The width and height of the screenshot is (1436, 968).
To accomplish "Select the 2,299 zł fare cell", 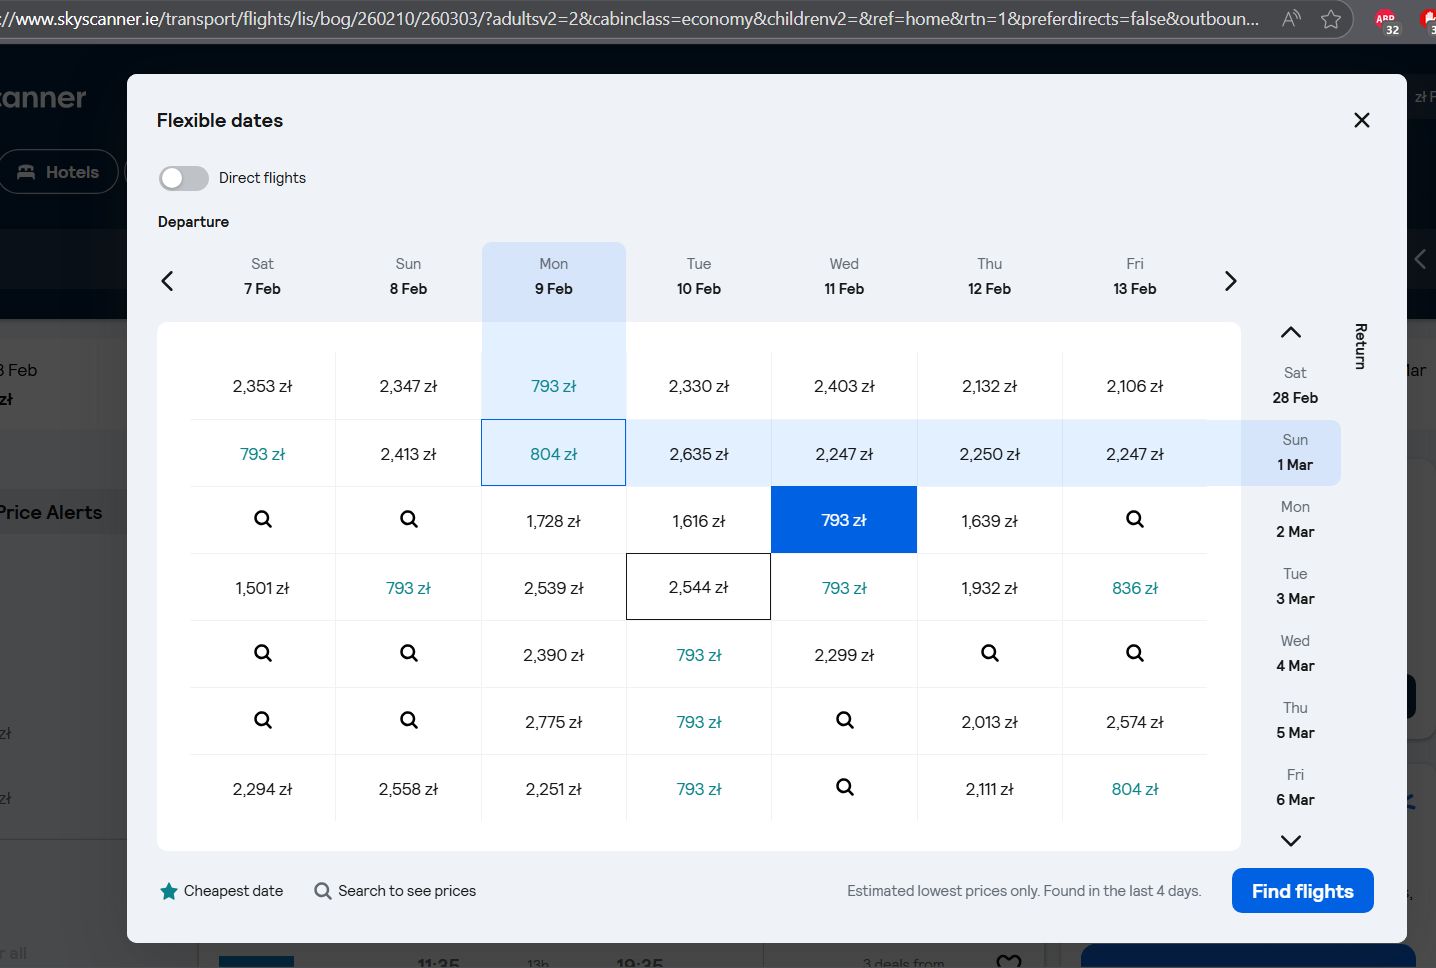I will (x=845, y=655).
